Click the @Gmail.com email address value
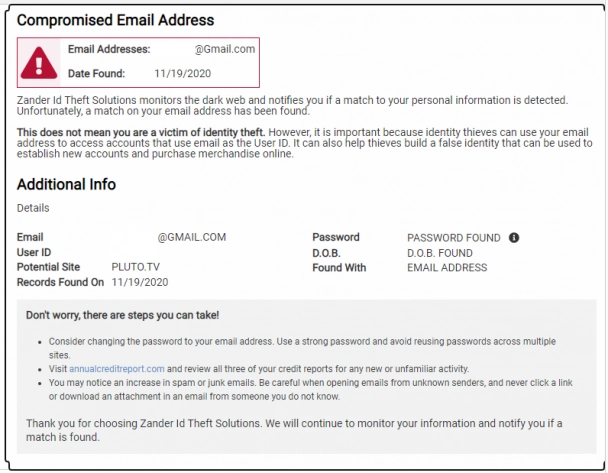Image resolution: width=608 pixels, height=473 pixels. click(x=225, y=49)
